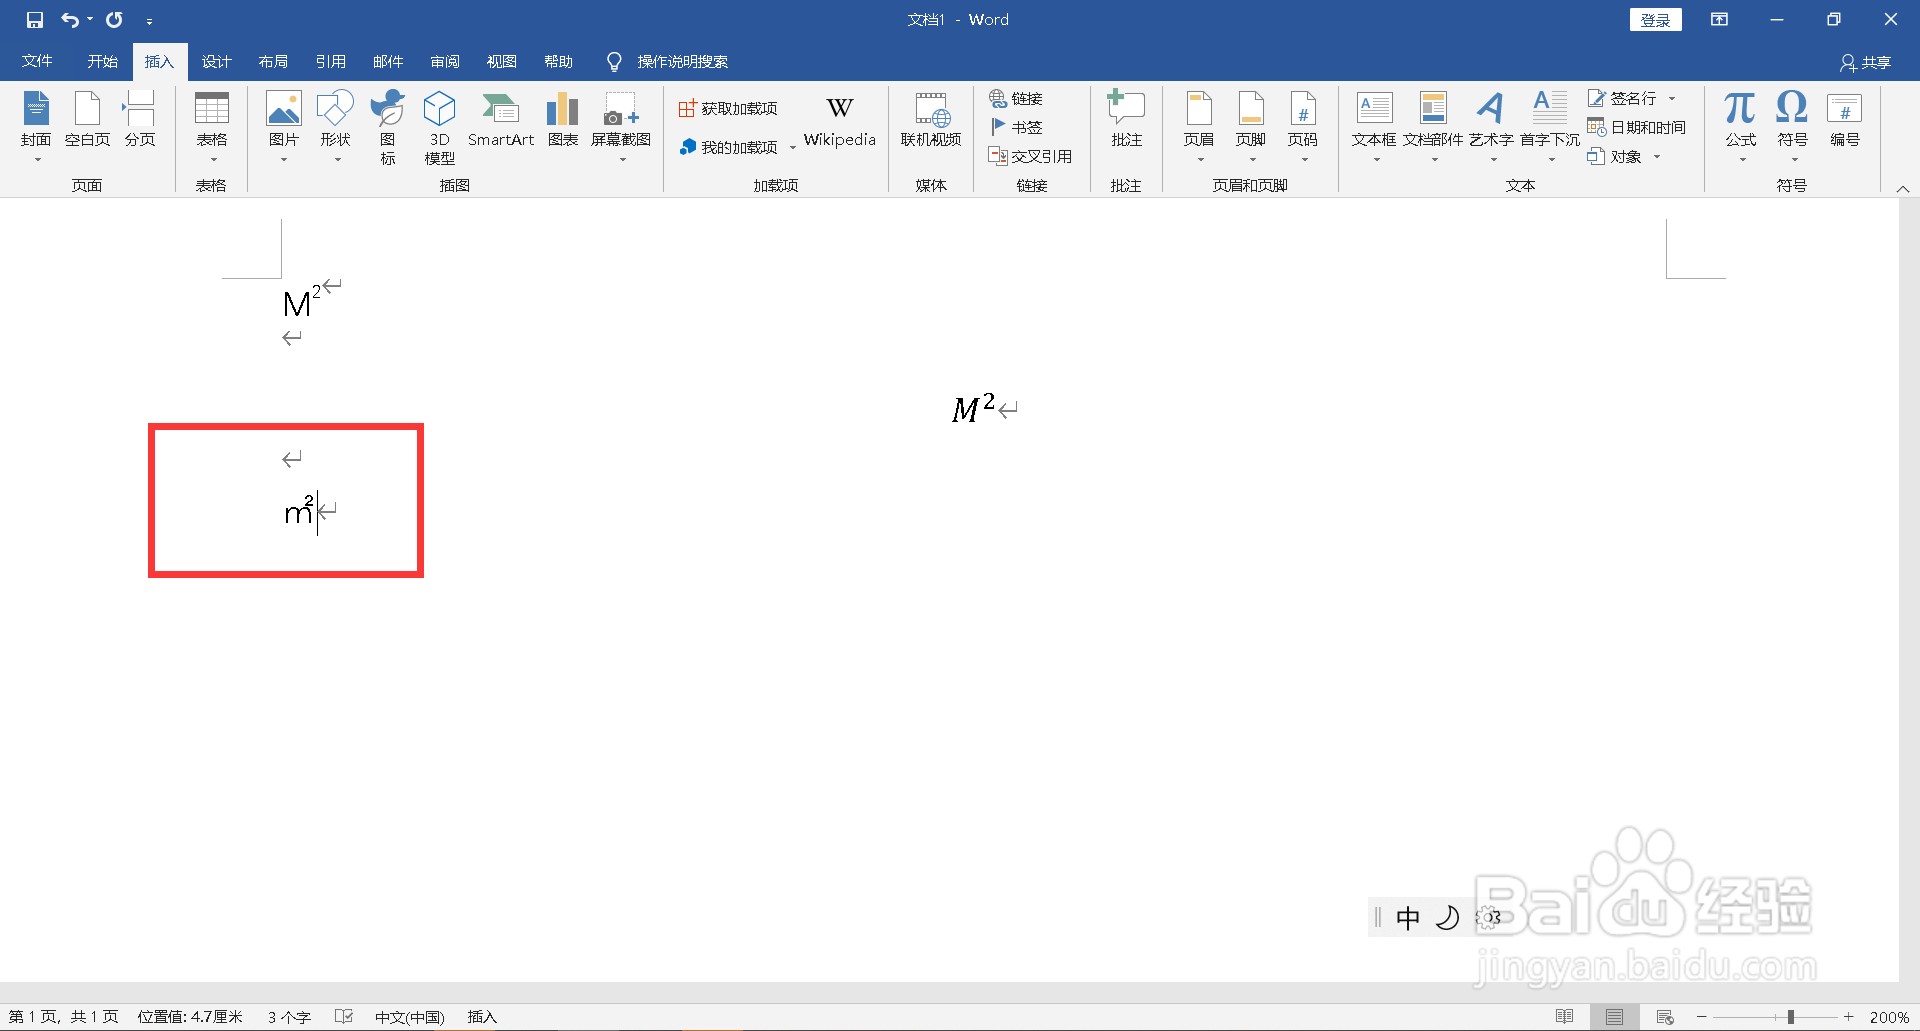Open the my add-ins (我的加载项) dropdown arrow
1920x1031 pixels.
click(x=793, y=148)
